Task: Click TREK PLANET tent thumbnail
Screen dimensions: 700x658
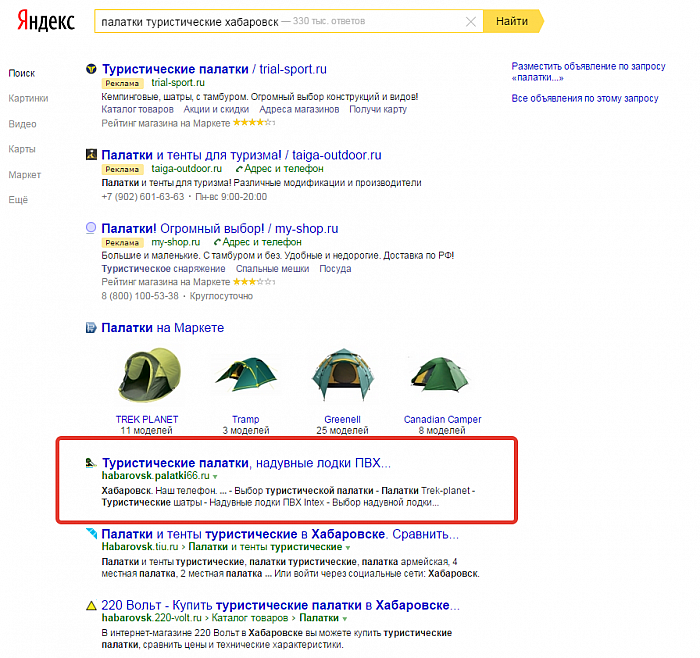Action: pyautogui.click(x=149, y=375)
